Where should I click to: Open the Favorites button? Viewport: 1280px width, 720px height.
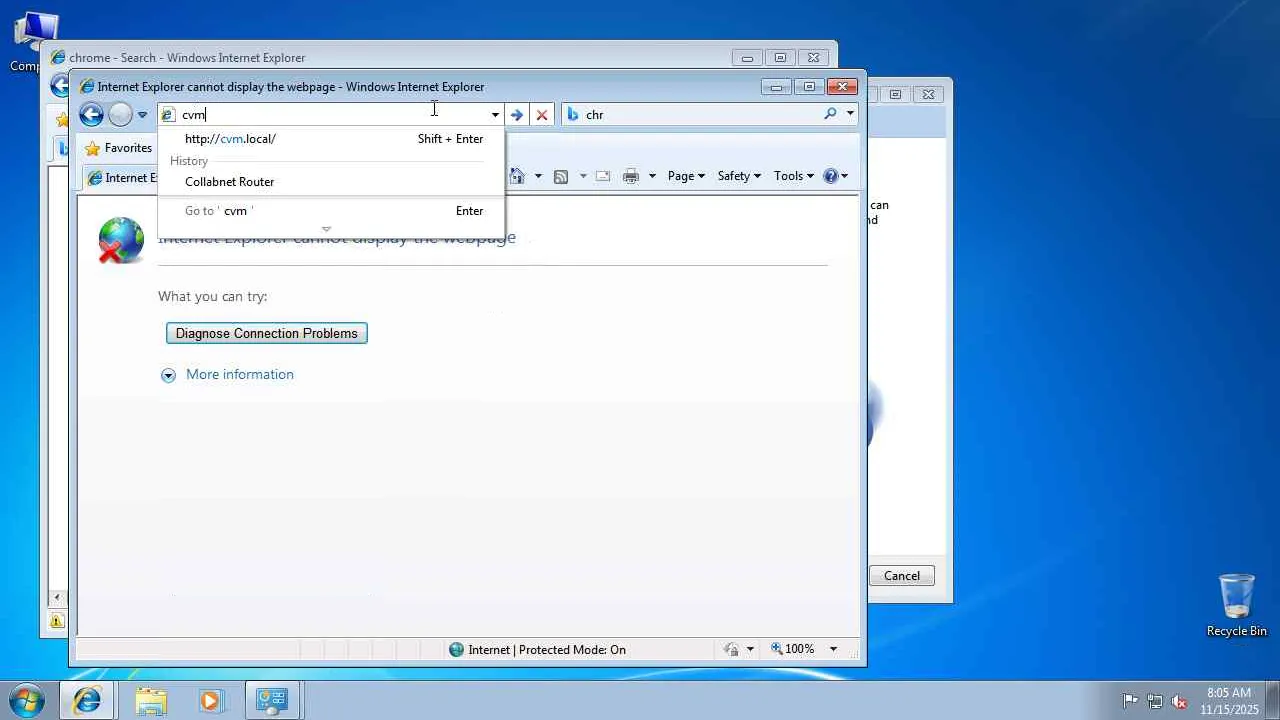click(118, 148)
